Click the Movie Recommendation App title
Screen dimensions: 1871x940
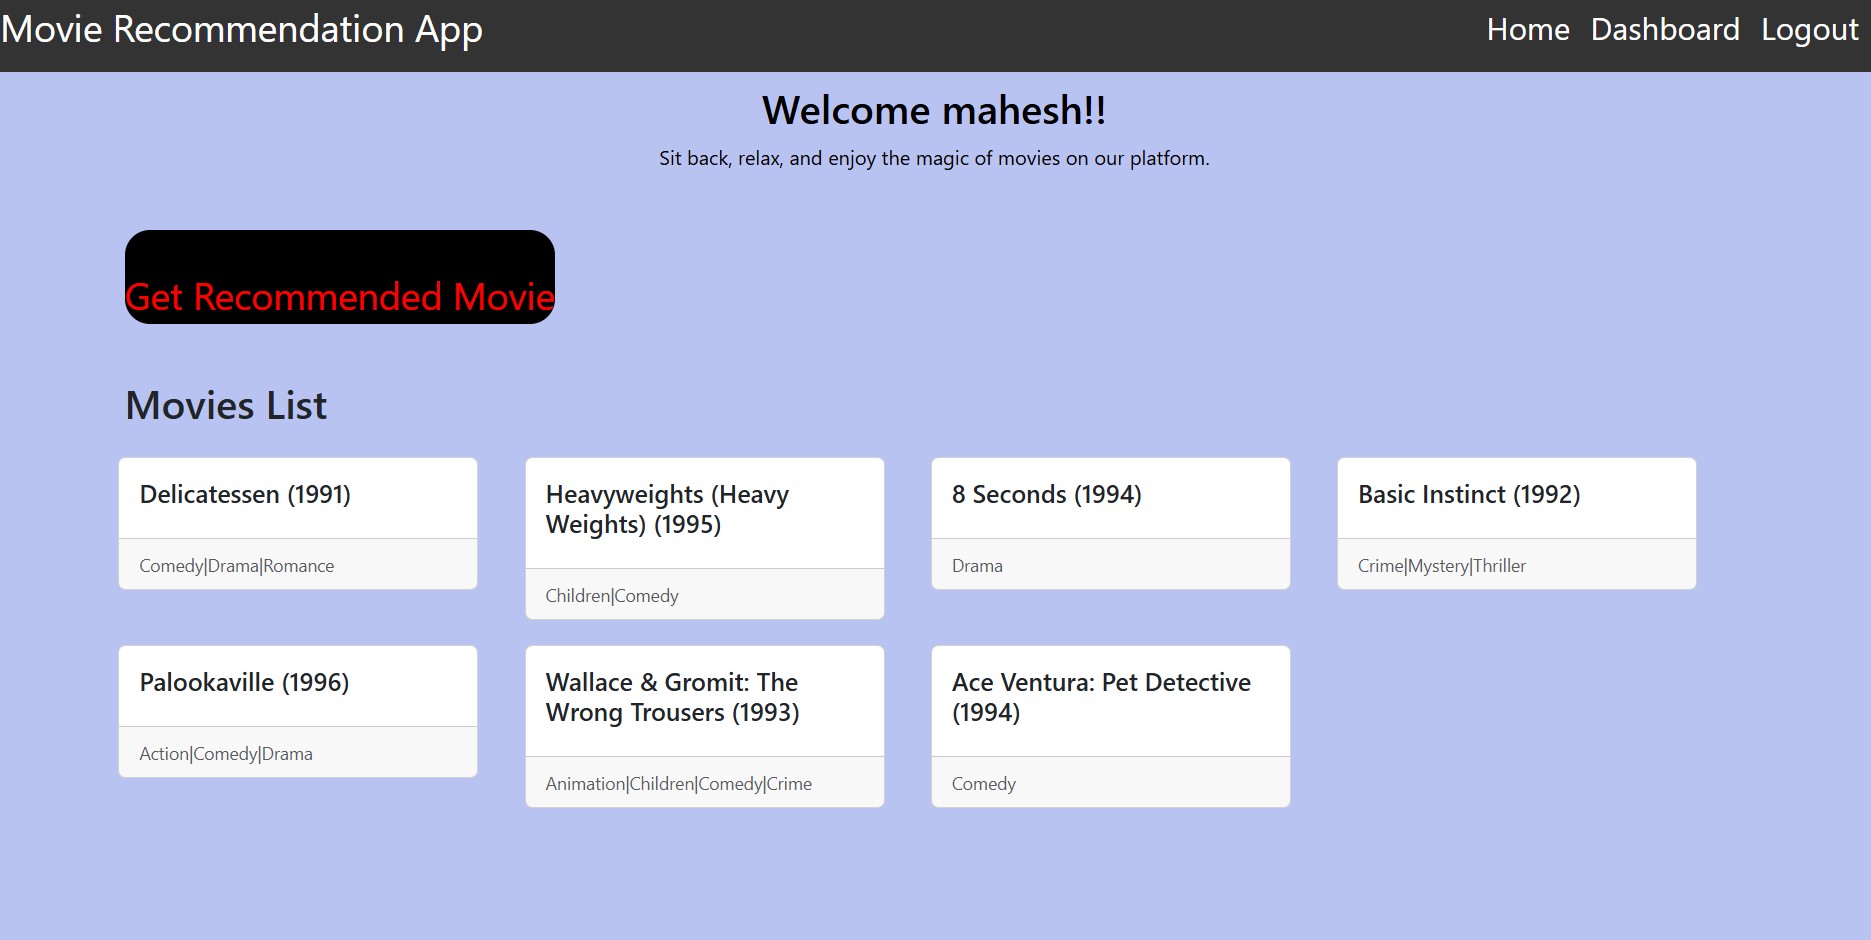coord(241,29)
